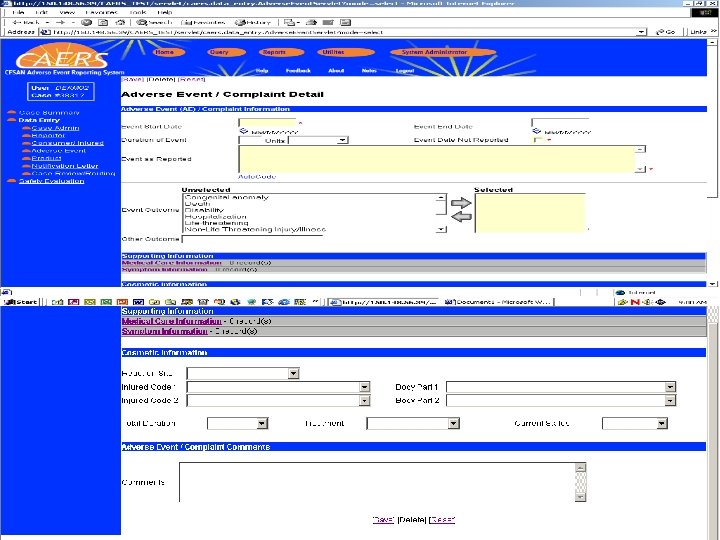
Task: Click down arrow on Unselected list scrollbar
Action: point(441,229)
